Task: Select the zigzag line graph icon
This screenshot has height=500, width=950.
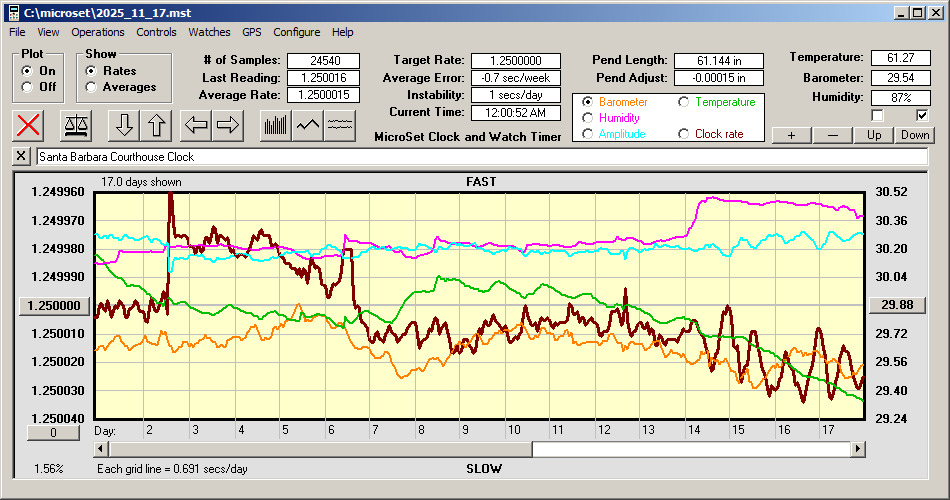Action: 308,125
